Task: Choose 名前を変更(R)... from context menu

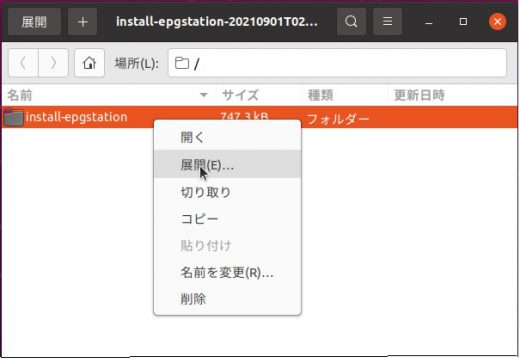Action: (227, 273)
